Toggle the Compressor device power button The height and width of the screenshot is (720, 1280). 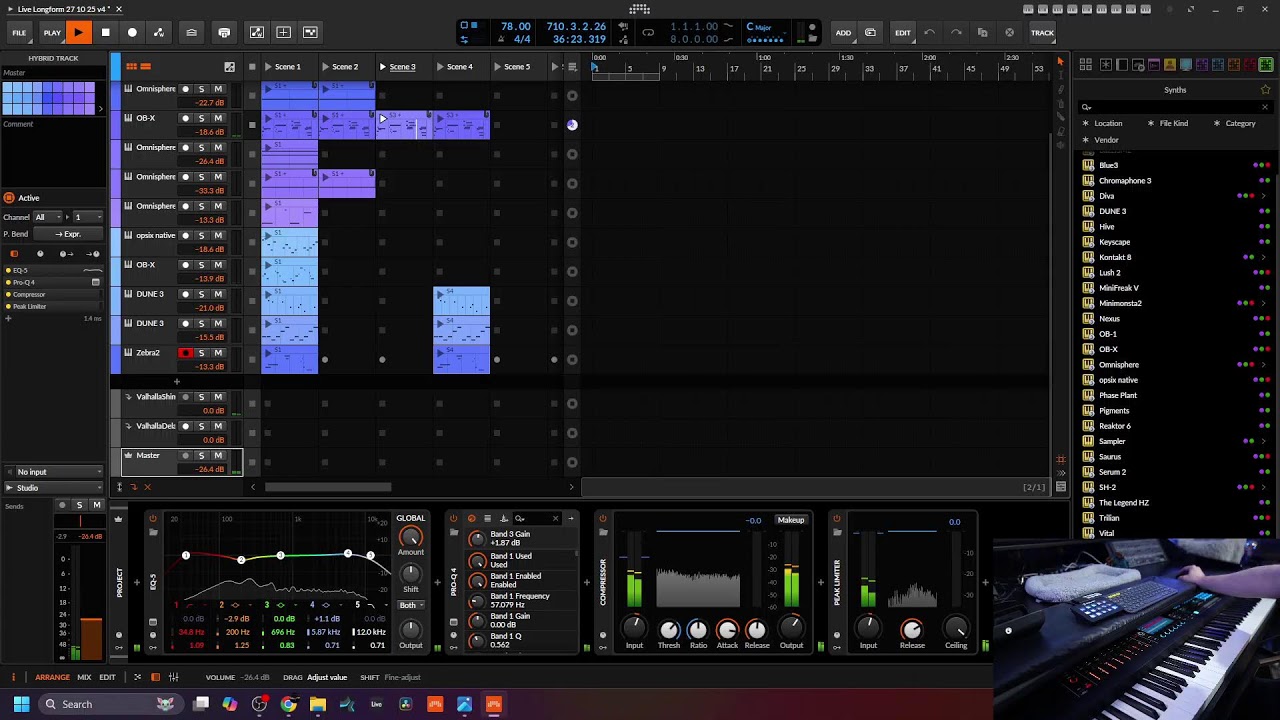coord(603,518)
